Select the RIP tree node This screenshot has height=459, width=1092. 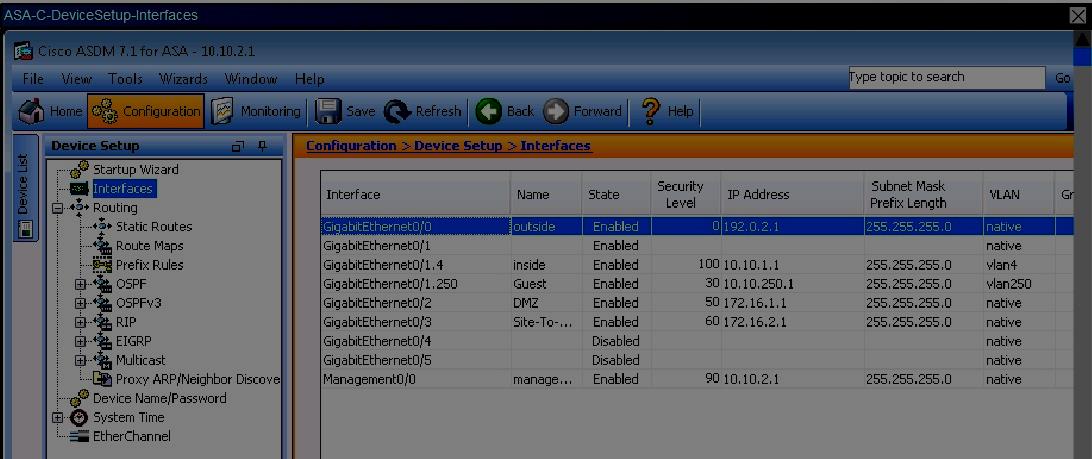[126, 322]
